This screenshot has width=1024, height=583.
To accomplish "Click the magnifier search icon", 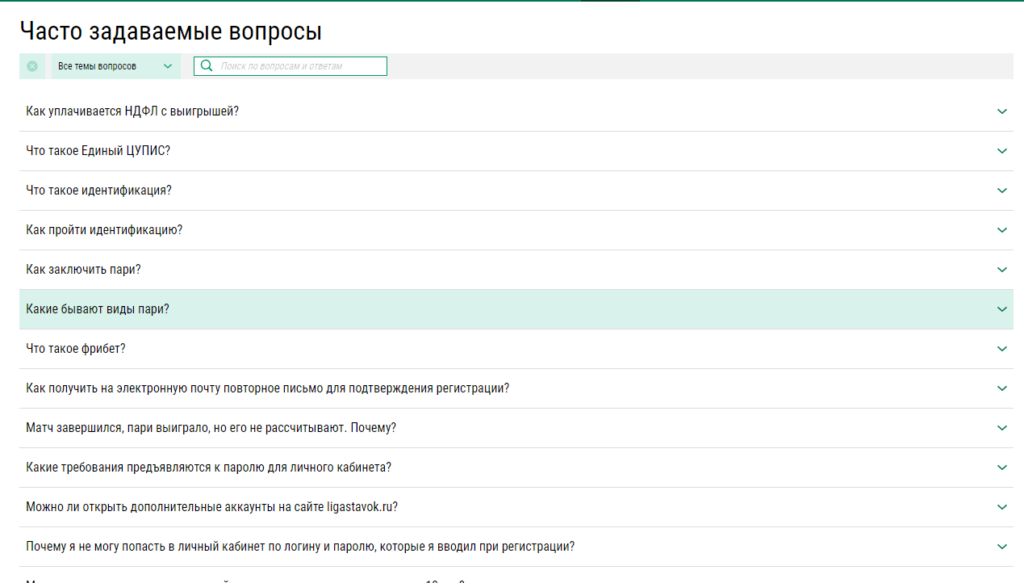I will [x=206, y=65].
